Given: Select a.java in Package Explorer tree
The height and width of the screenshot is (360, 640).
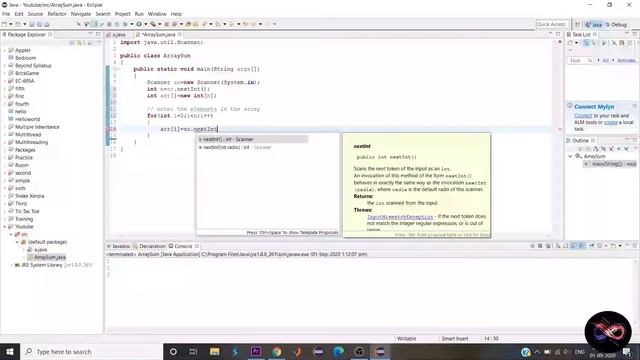Looking at the screenshot, I should (38, 249).
